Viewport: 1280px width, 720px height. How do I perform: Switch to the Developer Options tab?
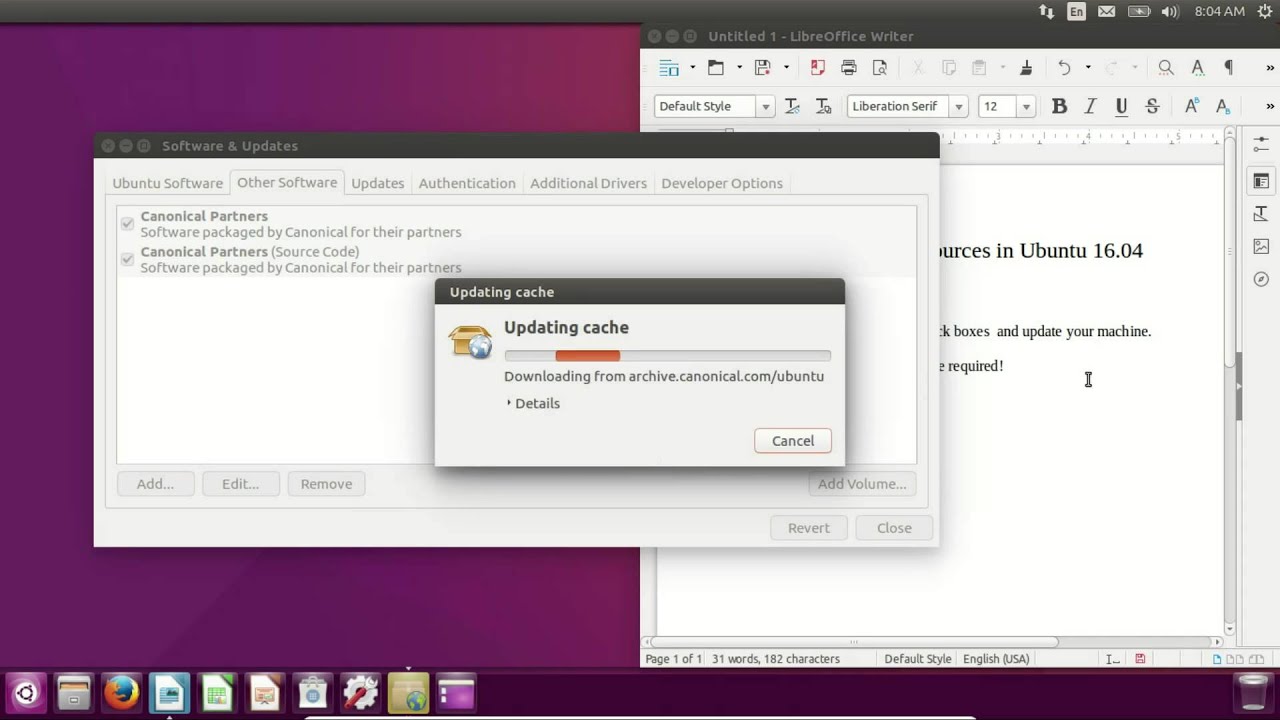(721, 183)
